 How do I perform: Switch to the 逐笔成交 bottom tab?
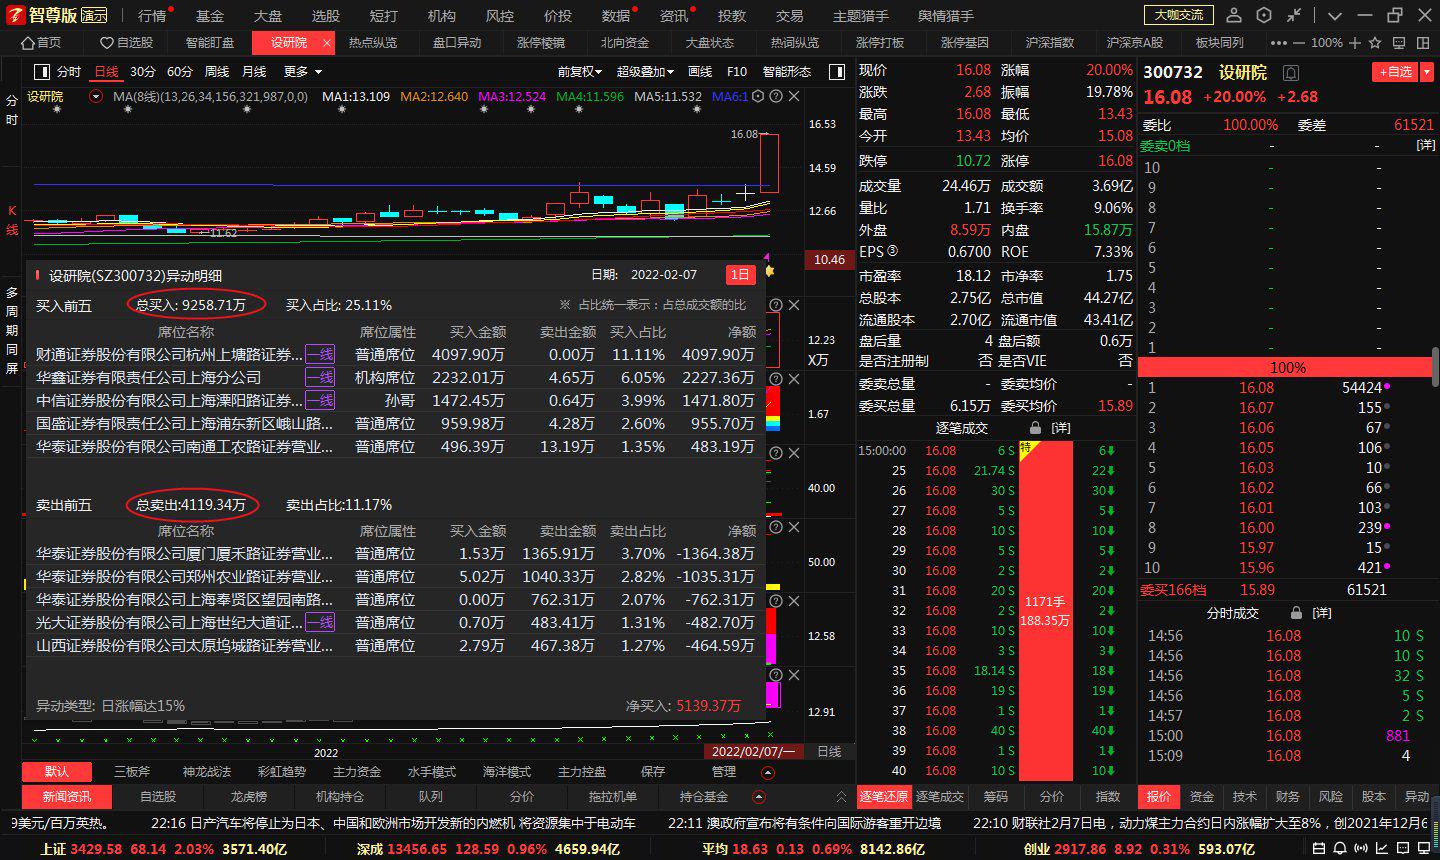[940, 797]
